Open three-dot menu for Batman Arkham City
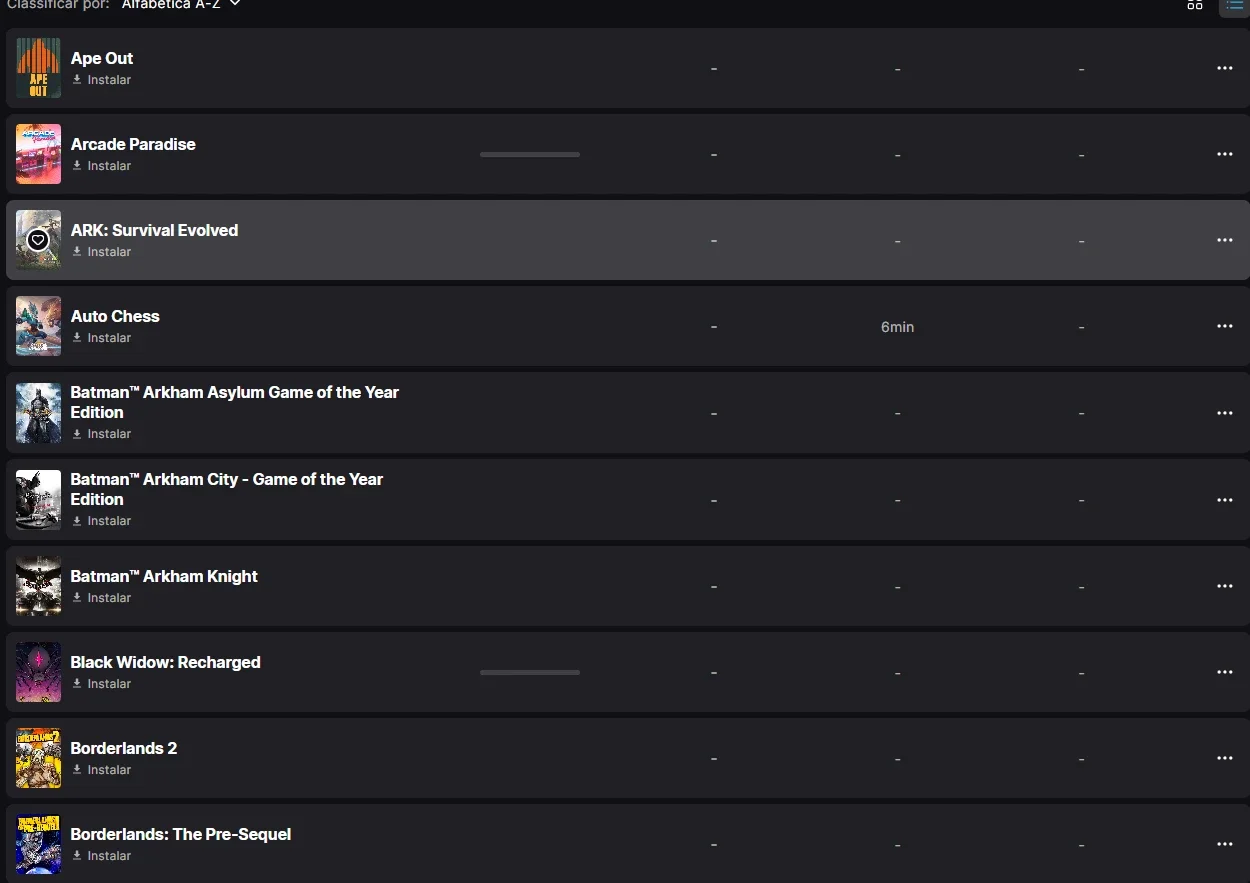This screenshot has height=883, width=1250. pos(1225,500)
